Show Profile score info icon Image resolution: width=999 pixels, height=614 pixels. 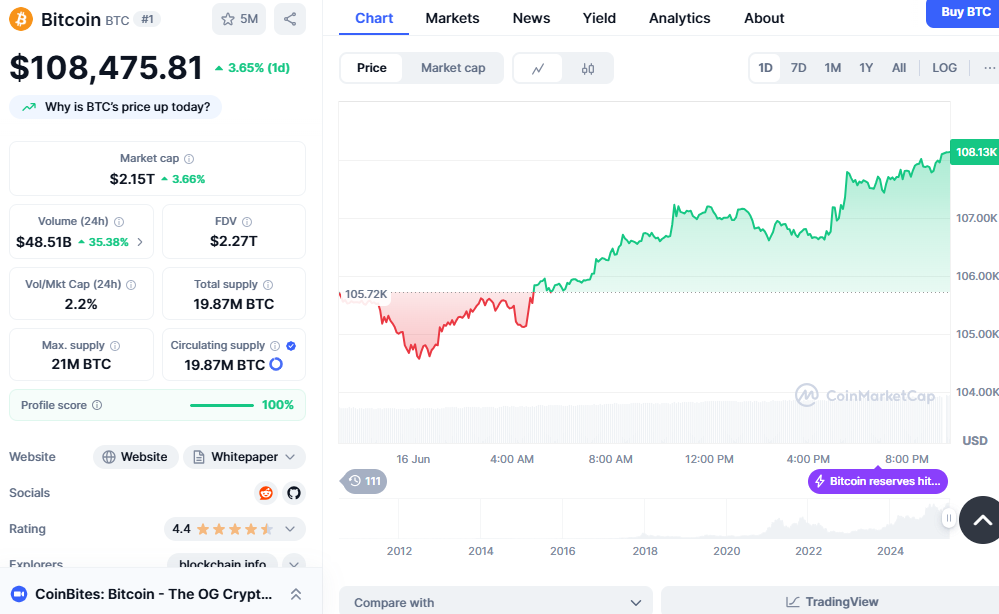(x=97, y=405)
